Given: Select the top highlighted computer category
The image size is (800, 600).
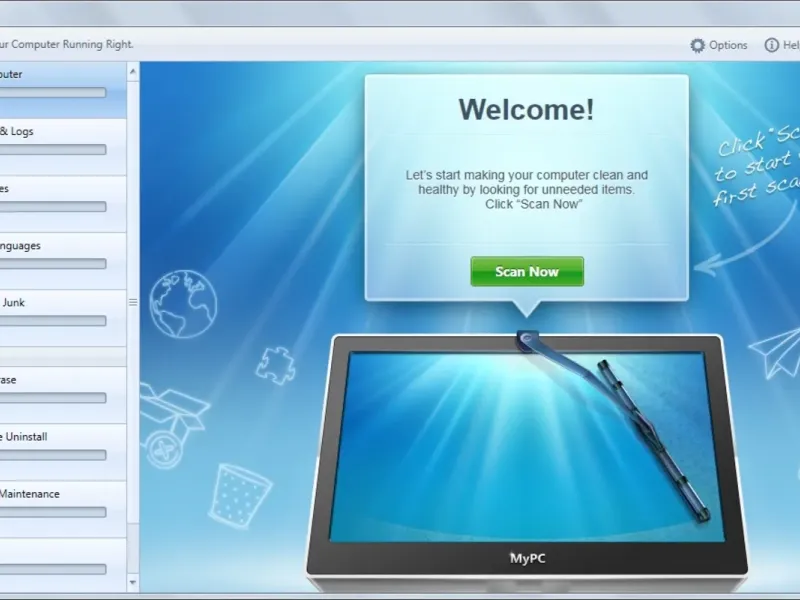Looking at the screenshot, I should tap(63, 91).
